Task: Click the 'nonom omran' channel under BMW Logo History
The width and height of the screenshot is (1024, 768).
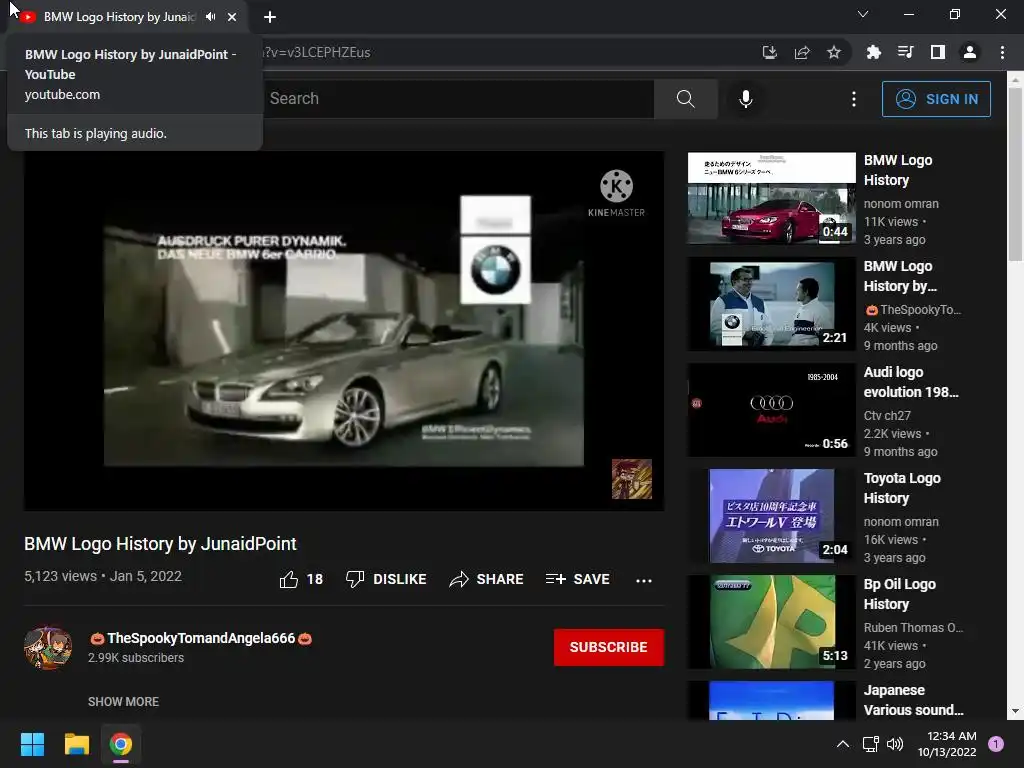Action: (901, 204)
